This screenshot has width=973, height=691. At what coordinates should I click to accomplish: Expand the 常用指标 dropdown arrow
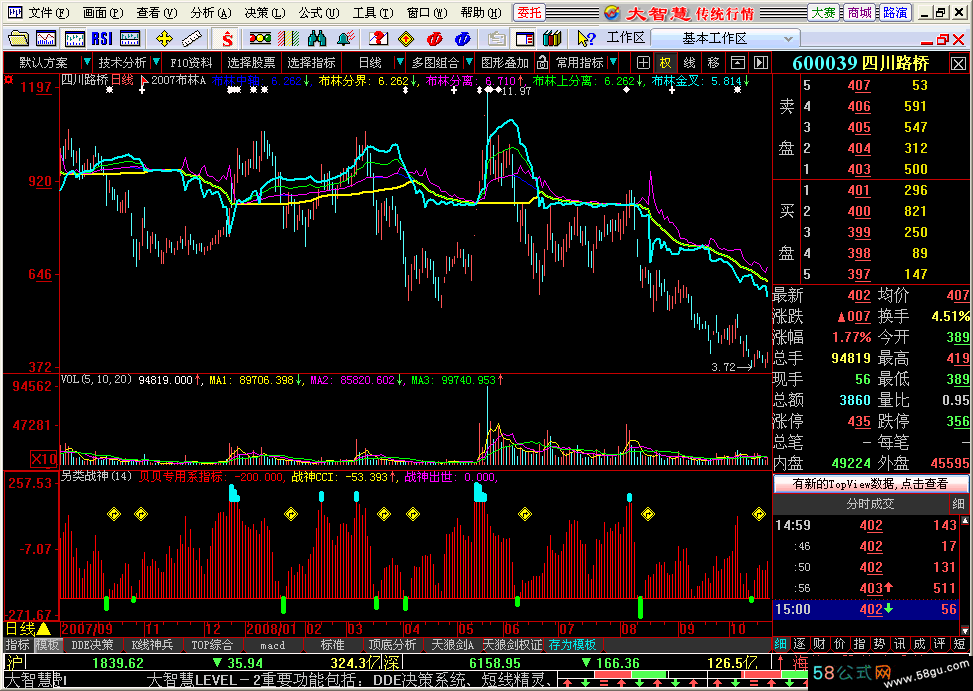pos(613,62)
